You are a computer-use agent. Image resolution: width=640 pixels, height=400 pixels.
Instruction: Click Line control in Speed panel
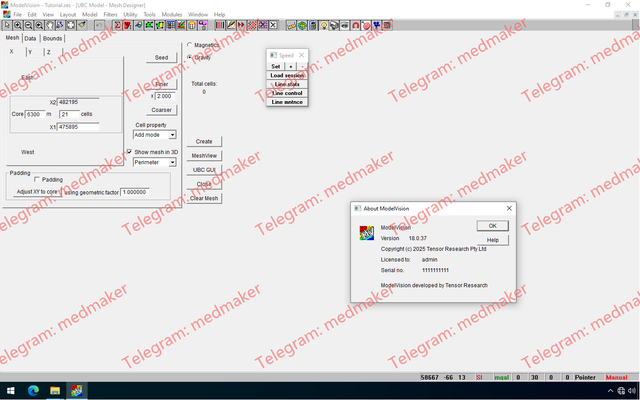point(287,93)
